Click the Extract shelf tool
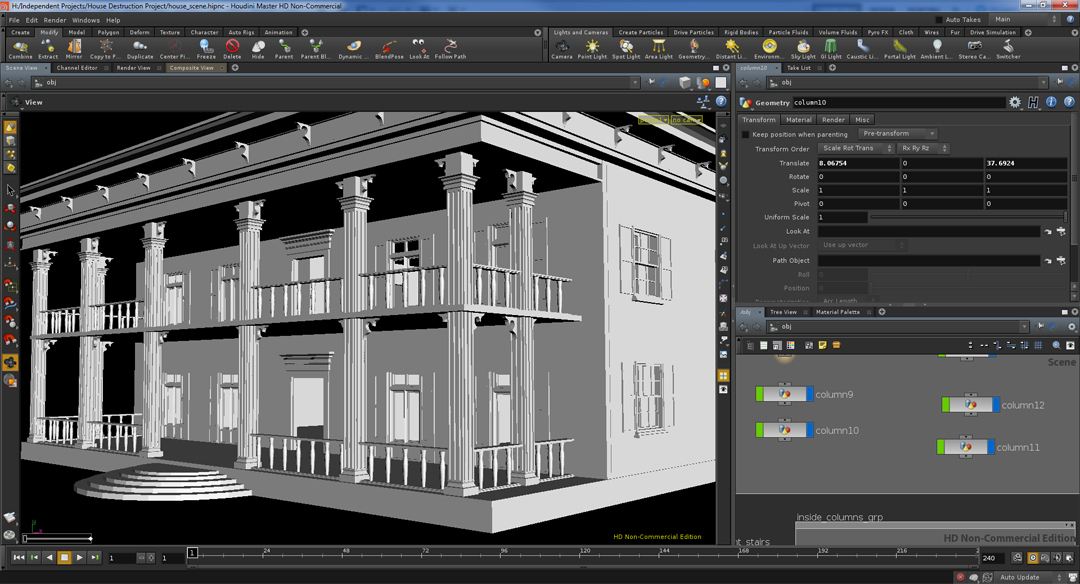Viewport: 1080px width, 584px height. point(48,49)
